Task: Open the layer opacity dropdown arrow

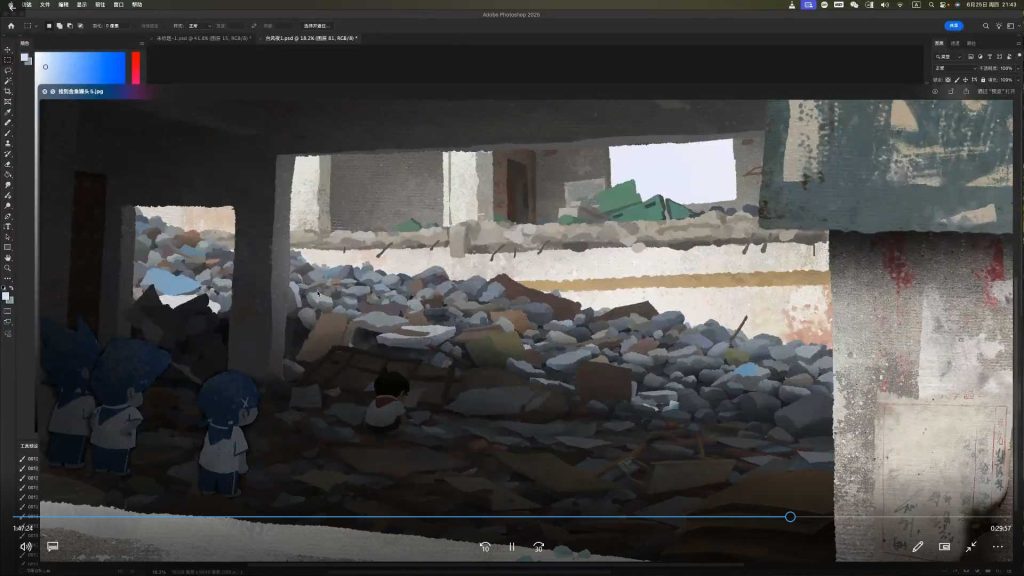Action: [x=1016, y=68]
